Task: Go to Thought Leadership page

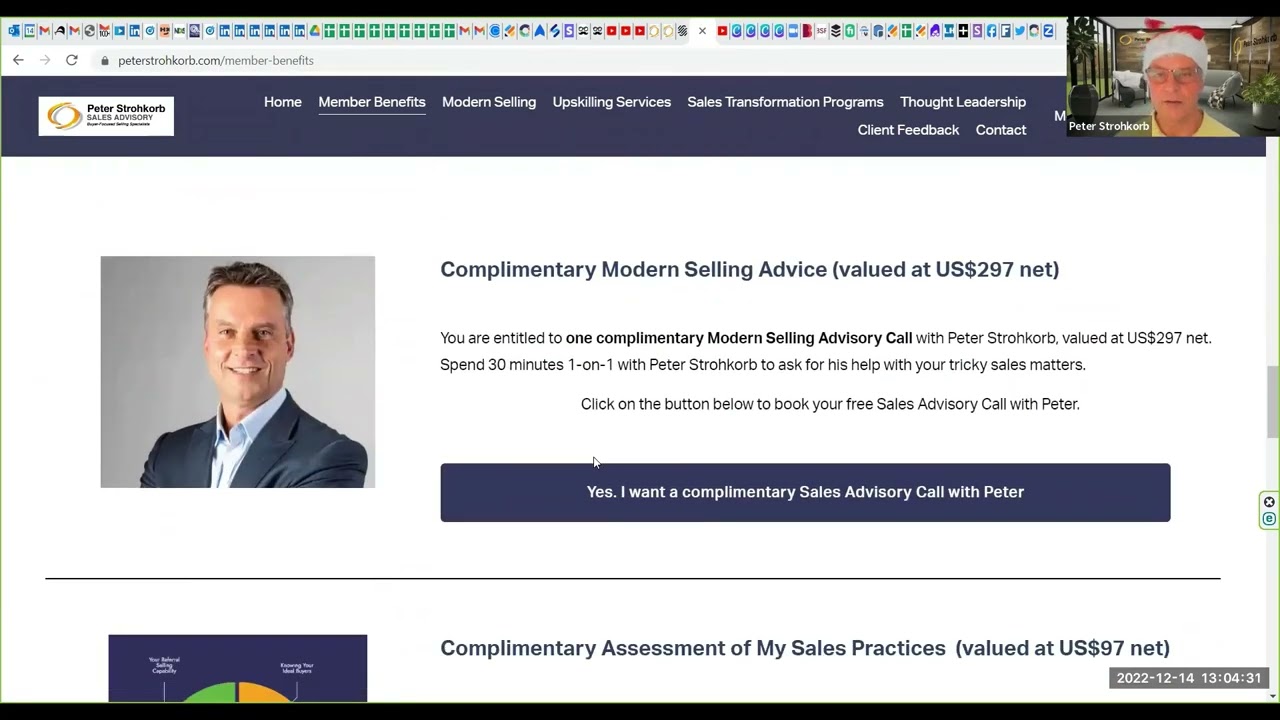Action: tap(963, 102)
